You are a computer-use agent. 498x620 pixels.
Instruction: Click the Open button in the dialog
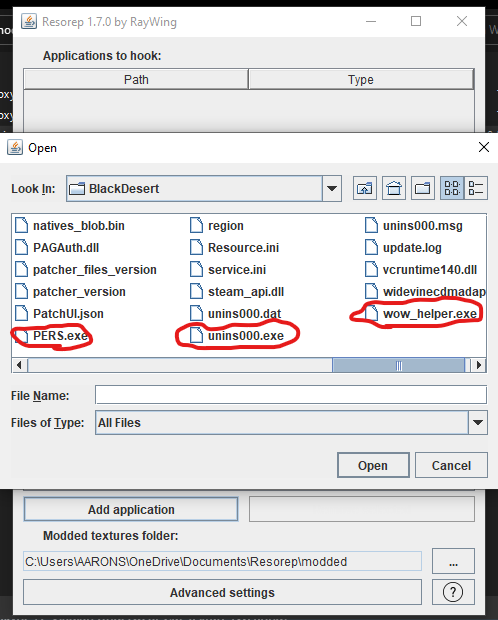pos(373,465)
